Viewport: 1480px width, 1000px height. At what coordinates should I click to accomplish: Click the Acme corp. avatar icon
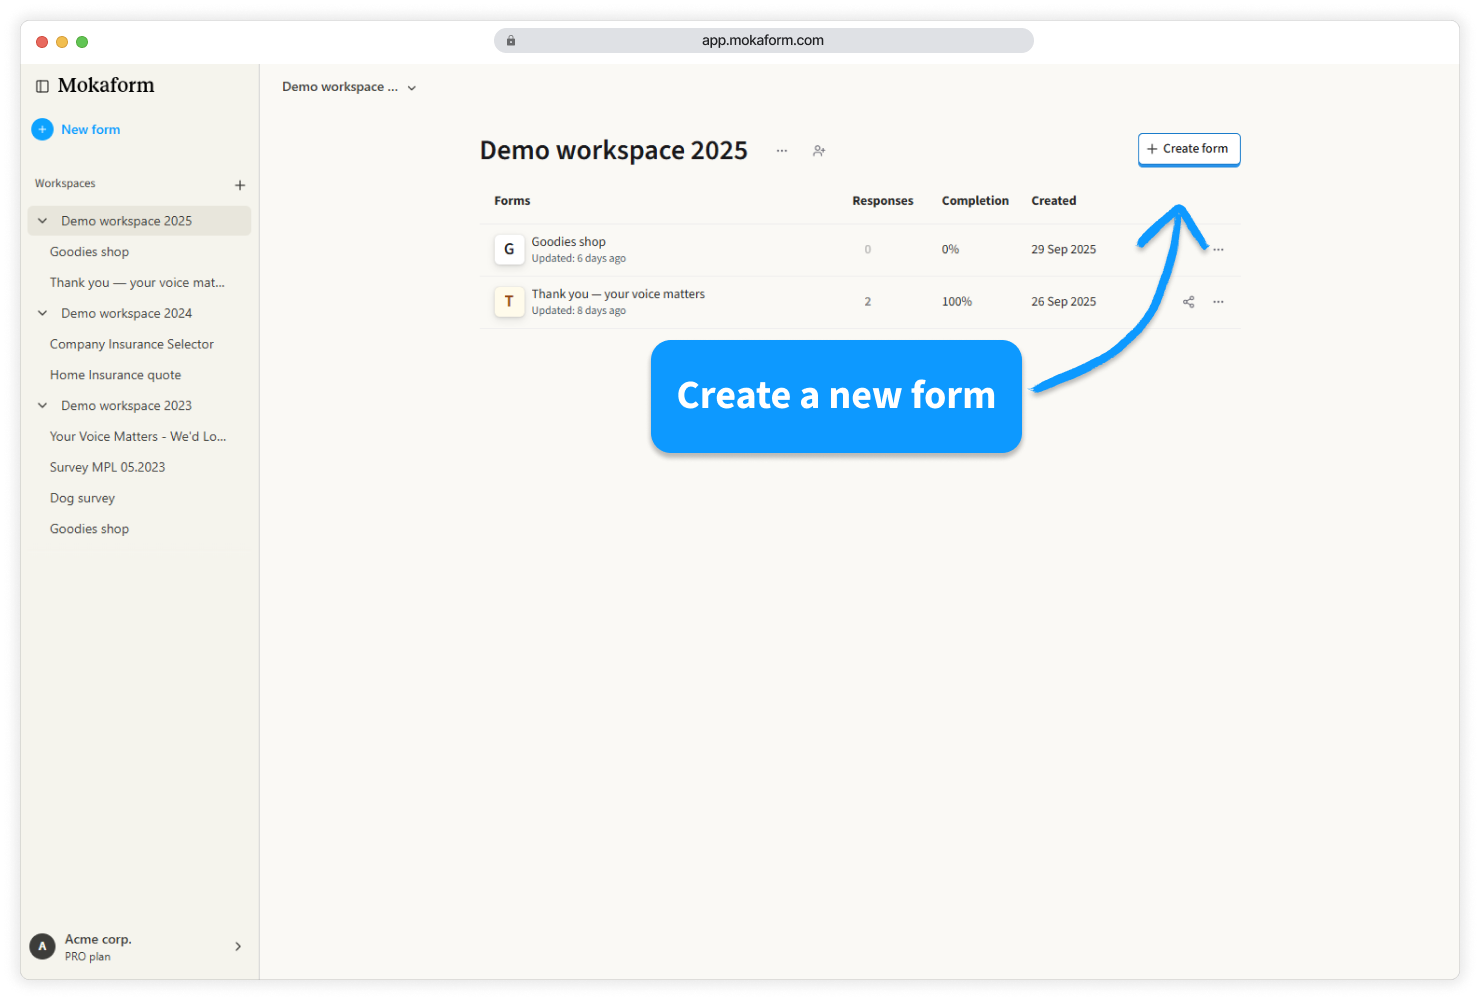42,946
